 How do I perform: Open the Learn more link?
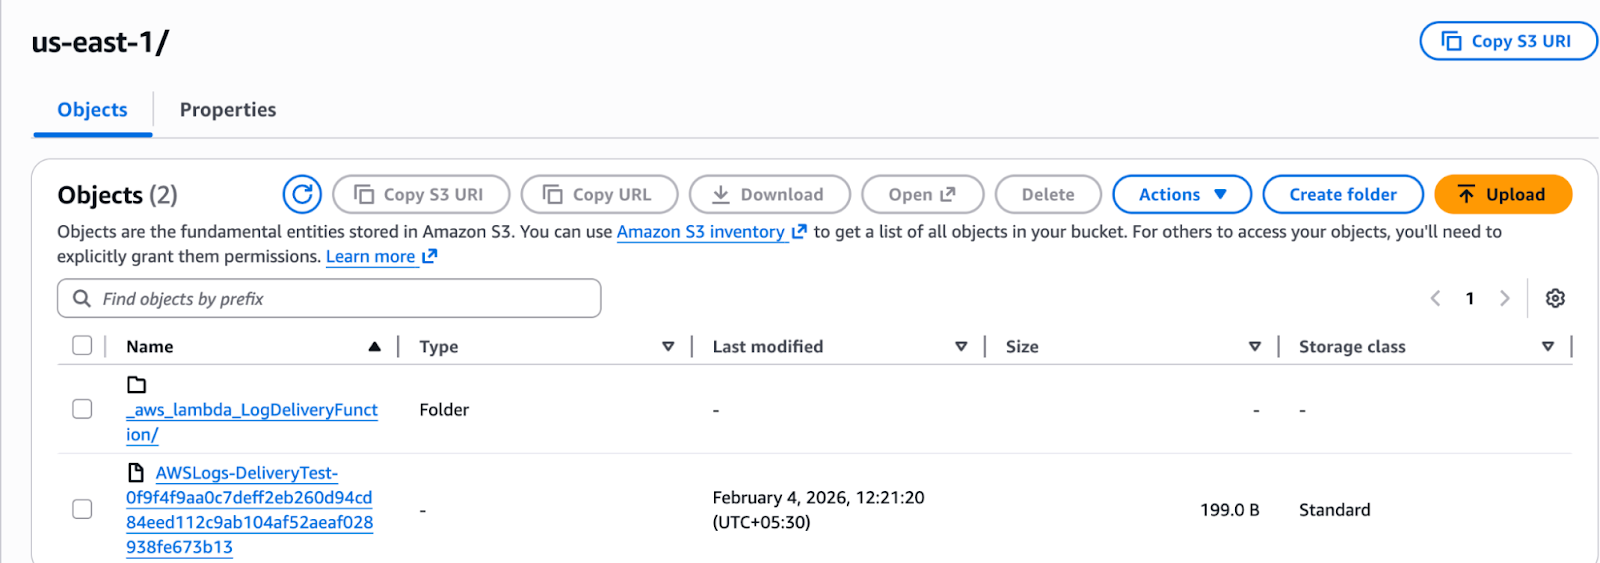pos(370,256)
